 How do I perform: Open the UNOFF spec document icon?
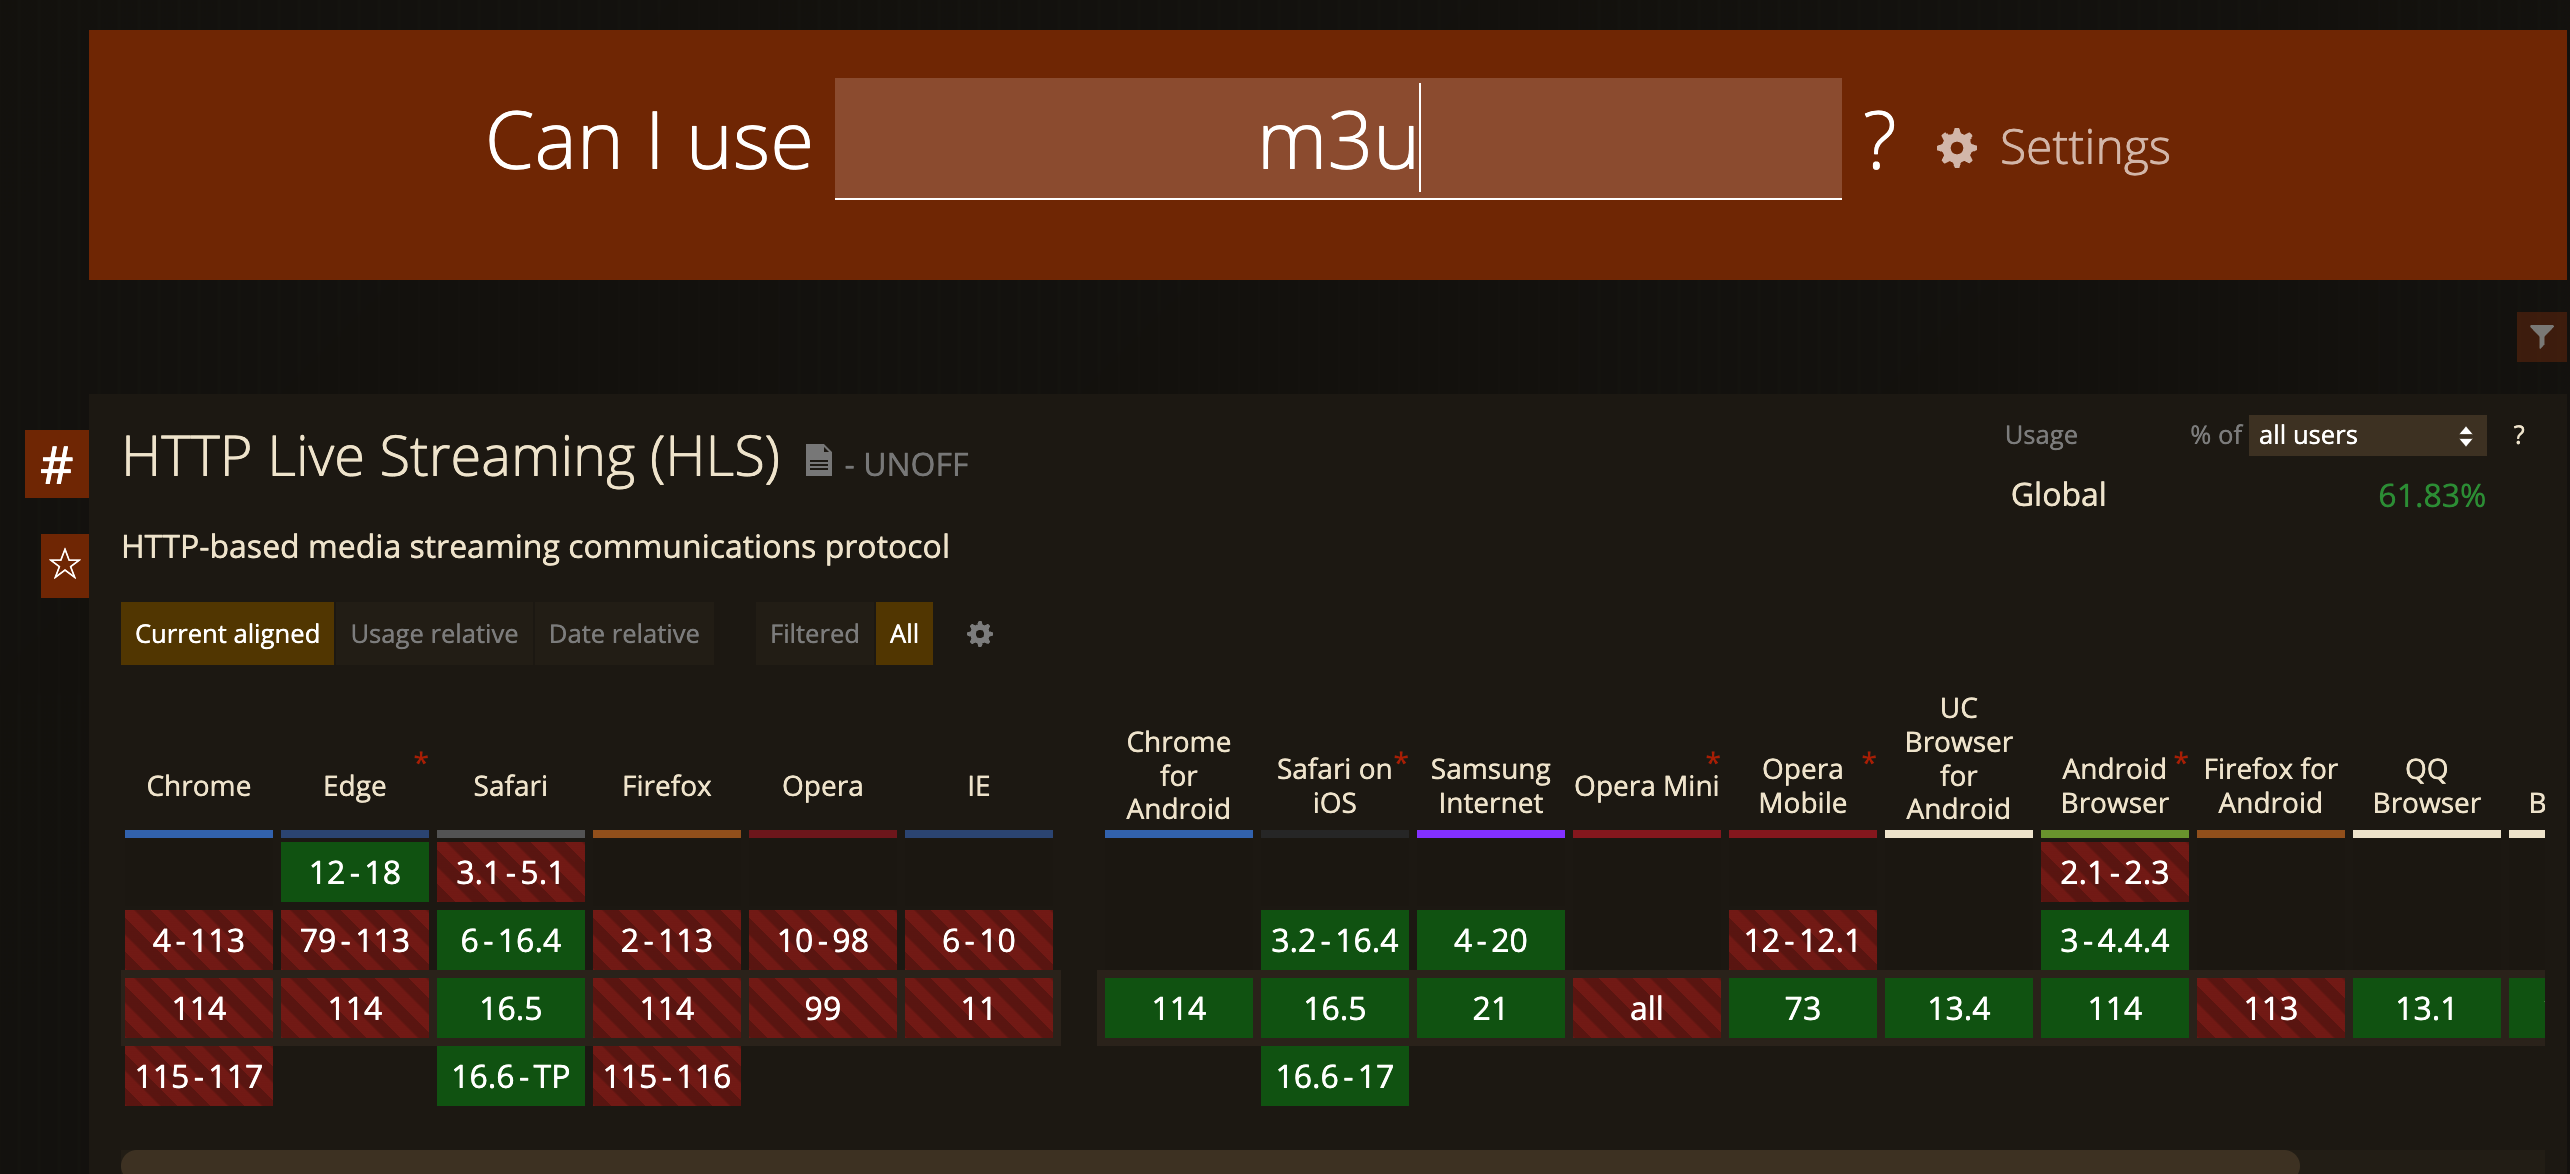pyautogui.click(x=819, y=460)
